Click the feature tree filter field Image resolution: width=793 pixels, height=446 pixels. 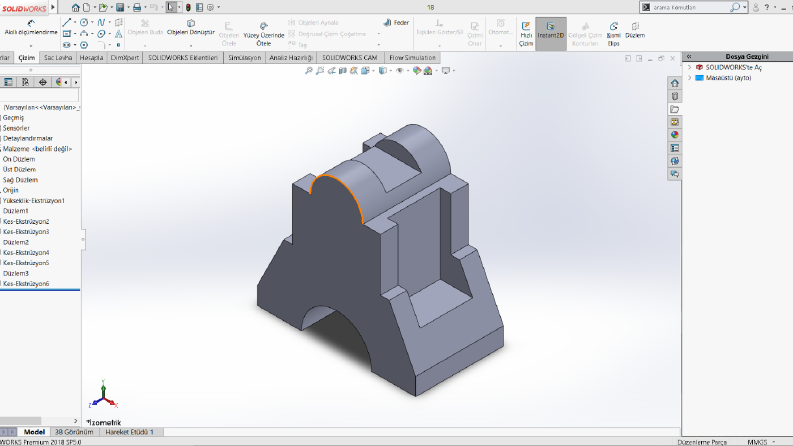pos(39,95)
